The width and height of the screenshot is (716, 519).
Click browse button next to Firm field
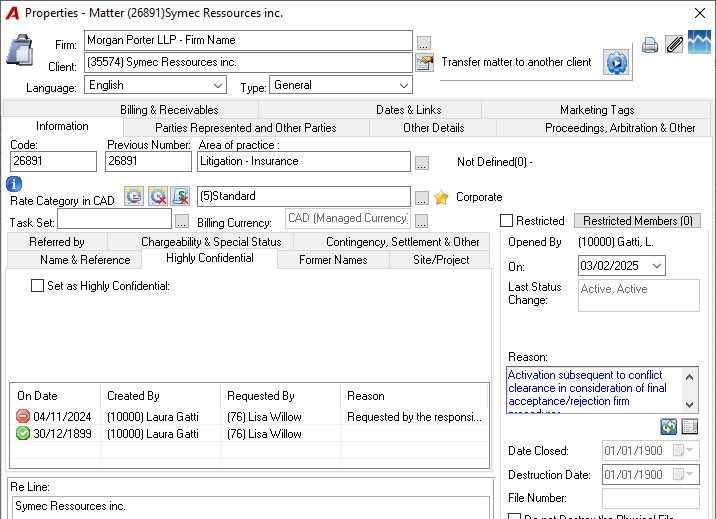pyautogui.click(x=423, y=43)
